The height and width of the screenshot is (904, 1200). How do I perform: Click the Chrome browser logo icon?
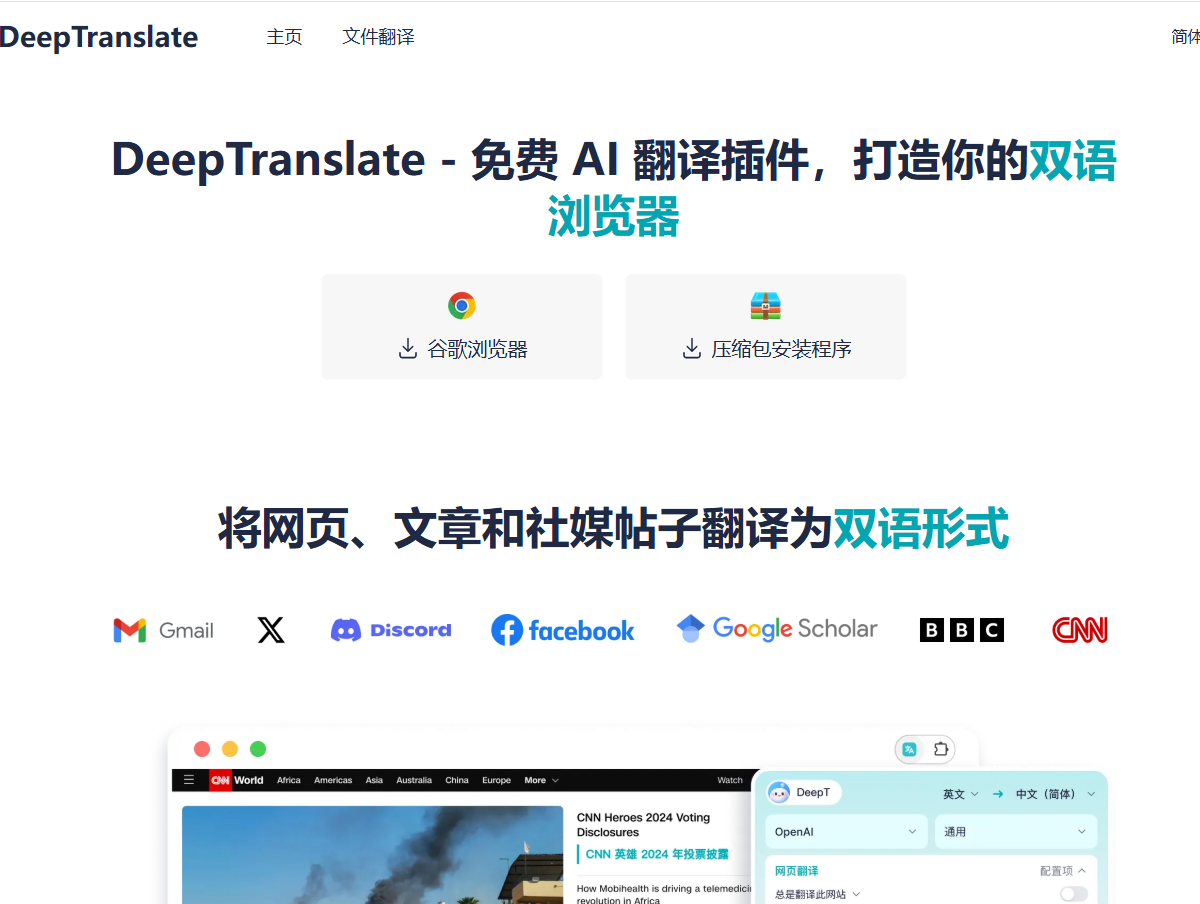tap(462, 306)
